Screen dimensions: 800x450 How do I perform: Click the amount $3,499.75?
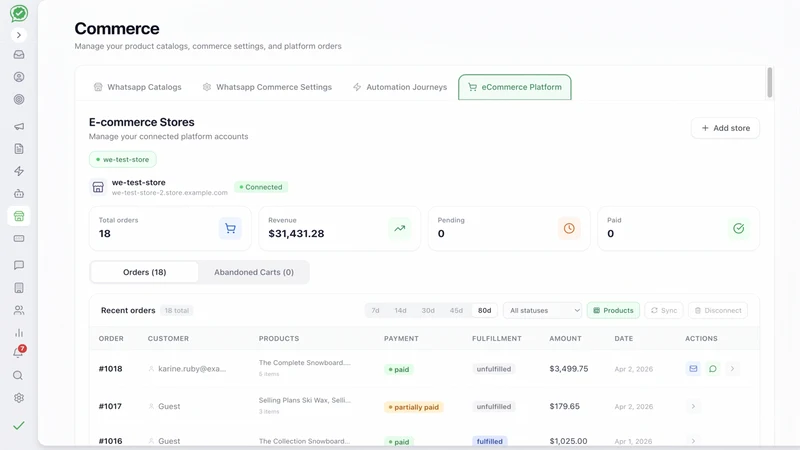(568, 369)
